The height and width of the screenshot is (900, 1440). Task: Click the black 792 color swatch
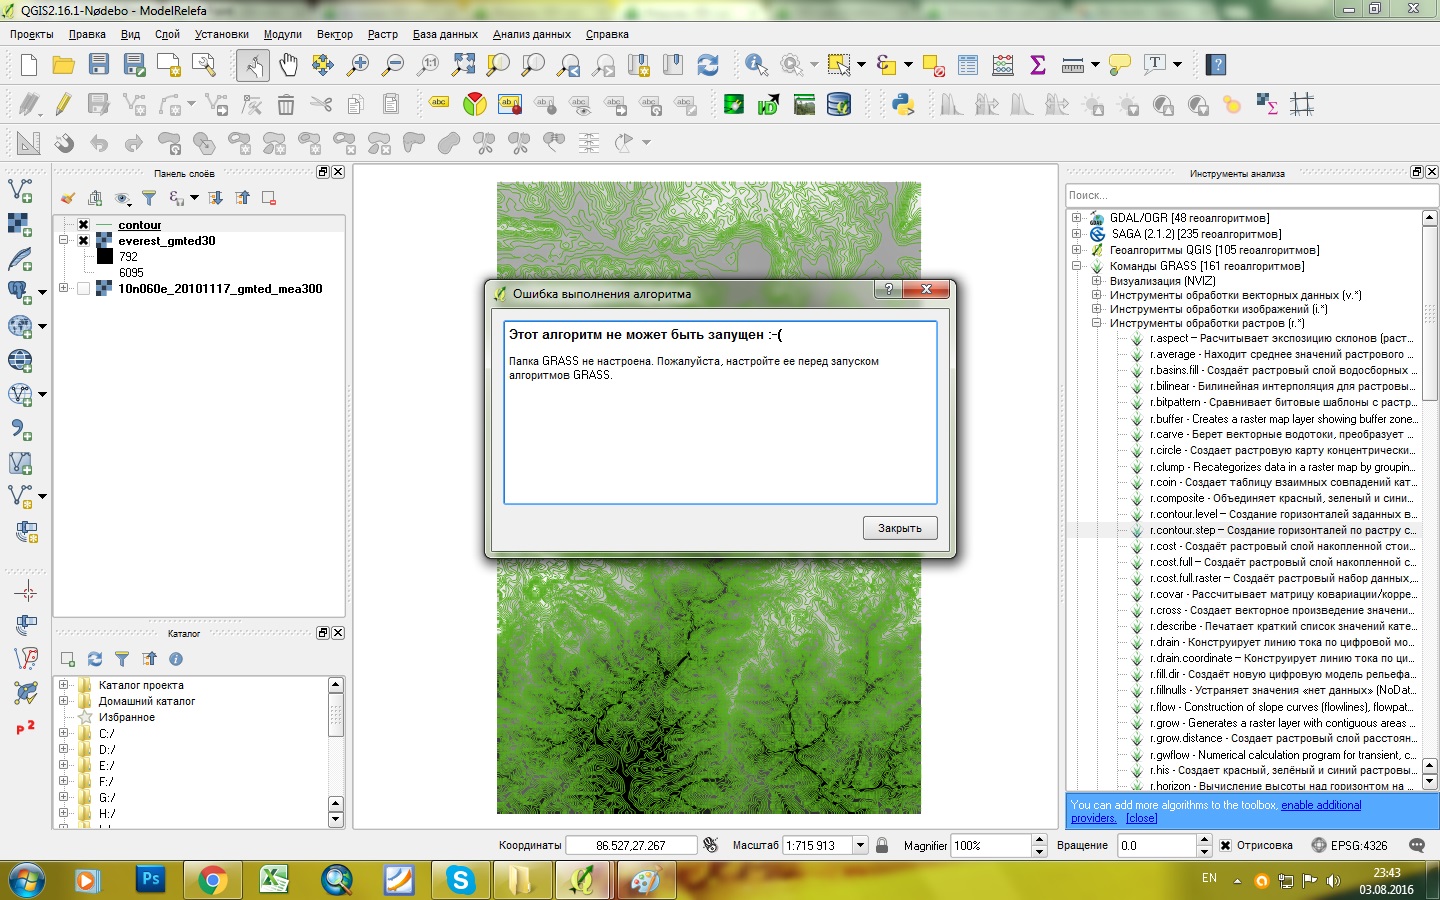coord(104,257)
